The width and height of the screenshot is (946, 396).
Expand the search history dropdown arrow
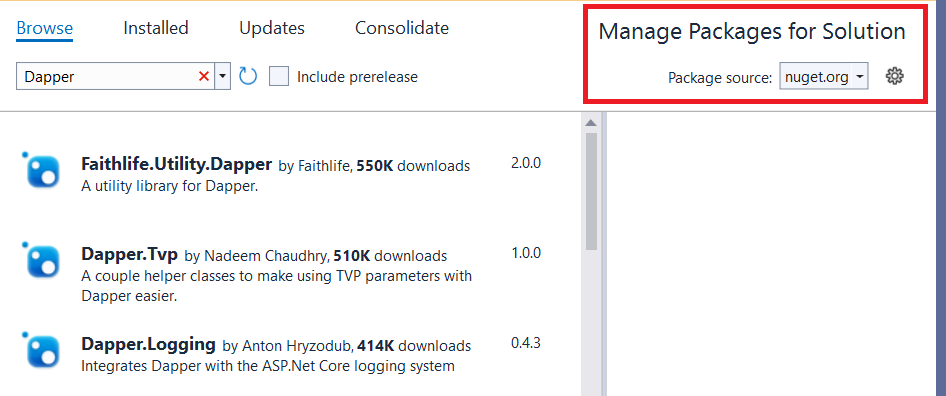click(223, 77)
